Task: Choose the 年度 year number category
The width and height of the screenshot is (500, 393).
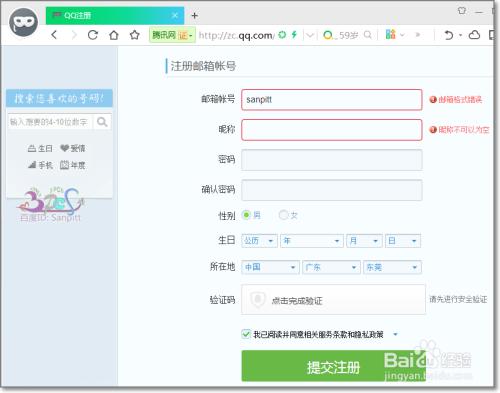Action: pyautogui.click(x=73, y=165)
